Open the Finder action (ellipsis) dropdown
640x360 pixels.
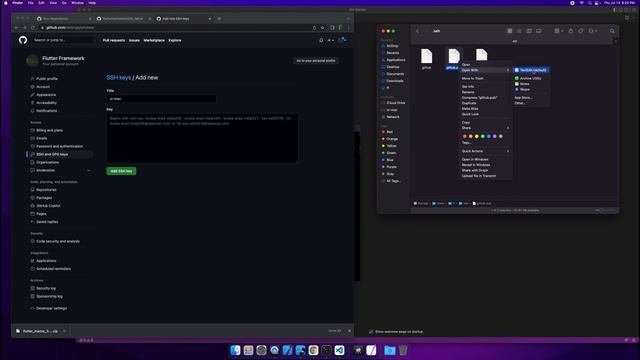(593, 31)
